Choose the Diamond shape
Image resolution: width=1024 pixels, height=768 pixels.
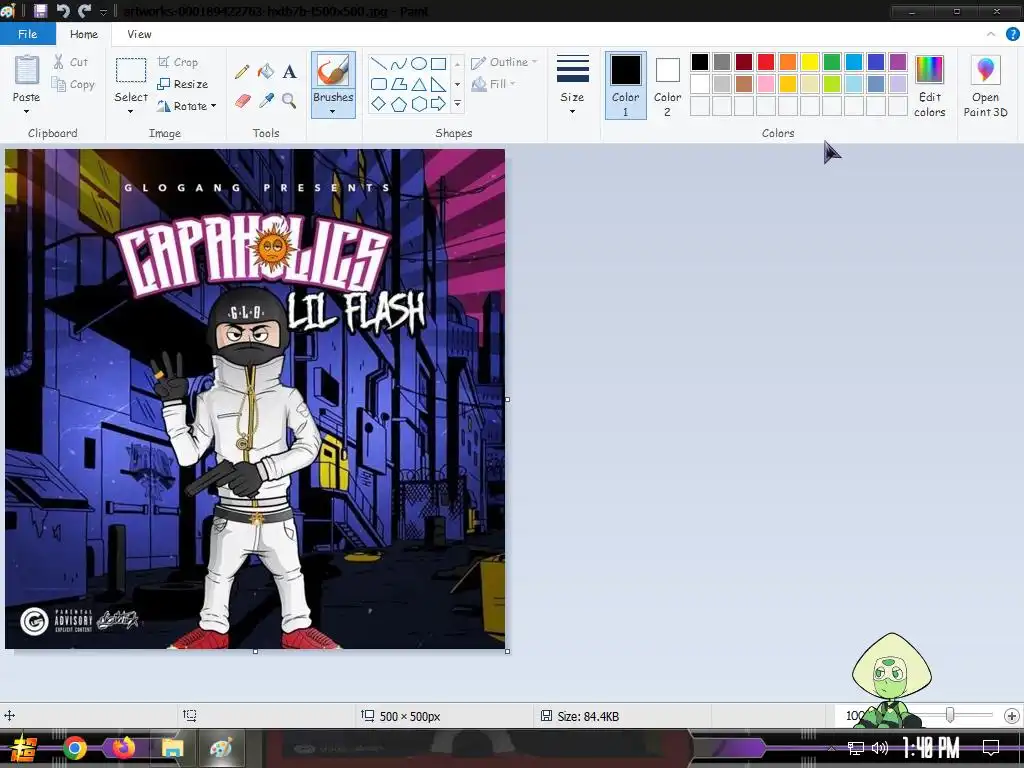point(378,104)
